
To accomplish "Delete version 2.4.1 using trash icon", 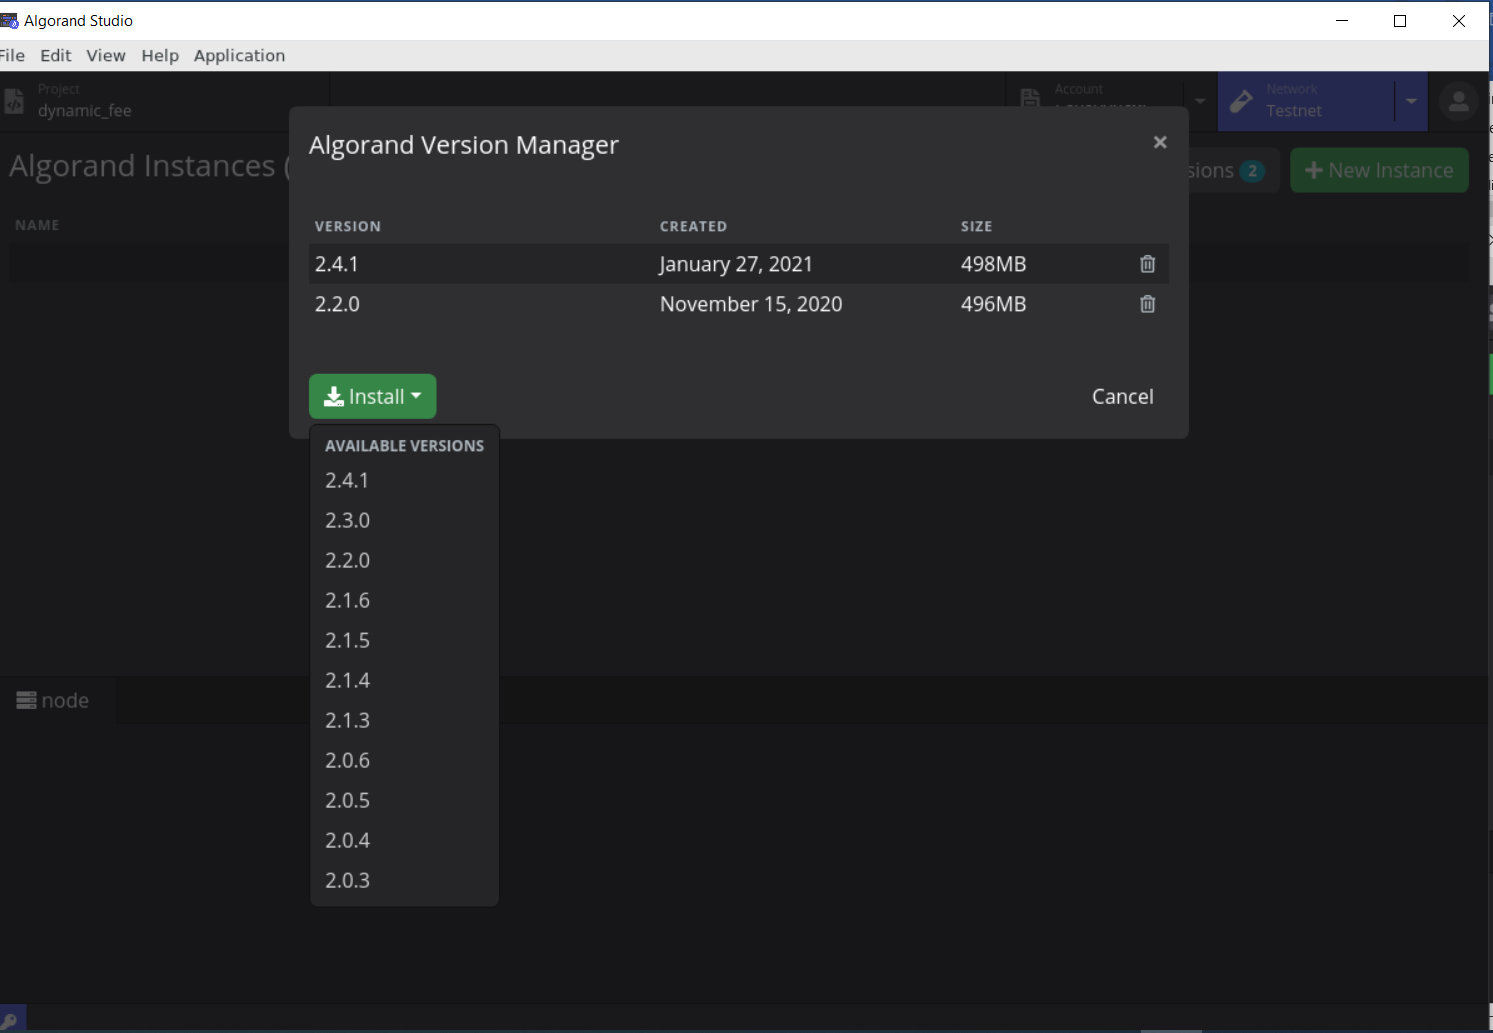I will tap(1147, 263).
